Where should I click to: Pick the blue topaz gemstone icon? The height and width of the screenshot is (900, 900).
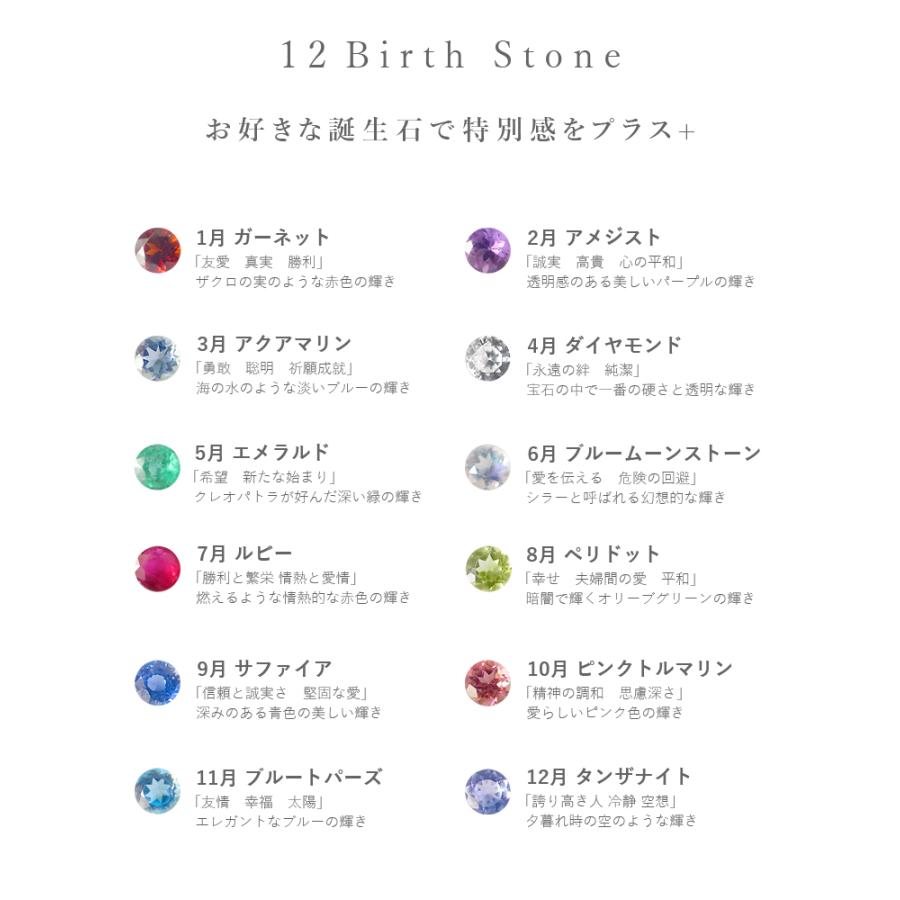pos(158,791)
